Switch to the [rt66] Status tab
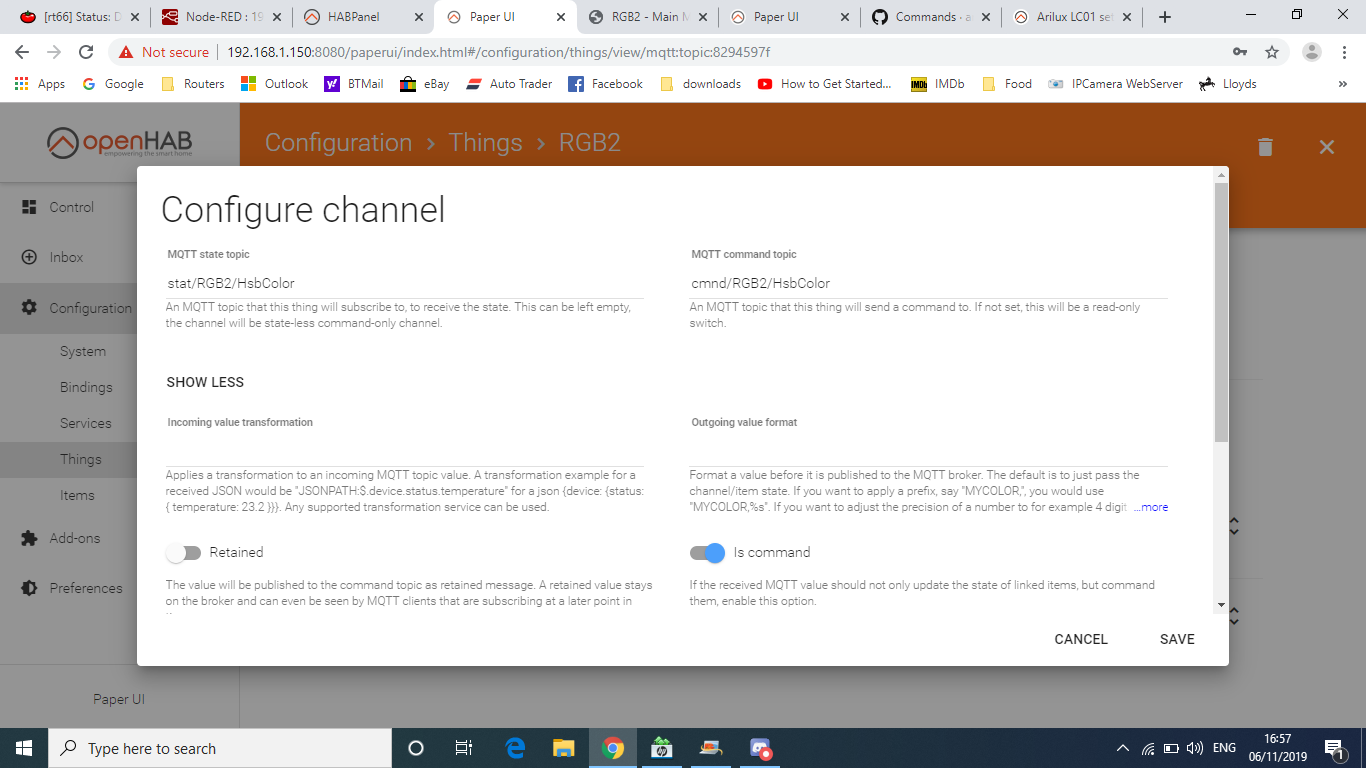This screenshot has width=1366, height=768. pyautogui.click(x=79, y=17)
